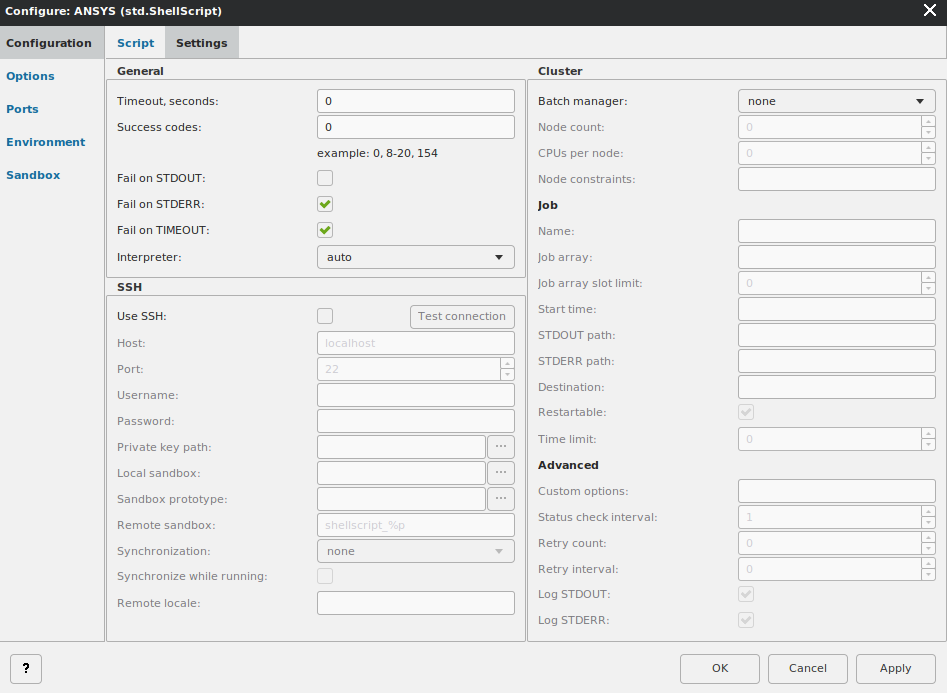Image resolution: width=947 pixels, height=693 pixels.
Task: Enable Fail on STDOUT checkbox
Action: tap(325, 178)
